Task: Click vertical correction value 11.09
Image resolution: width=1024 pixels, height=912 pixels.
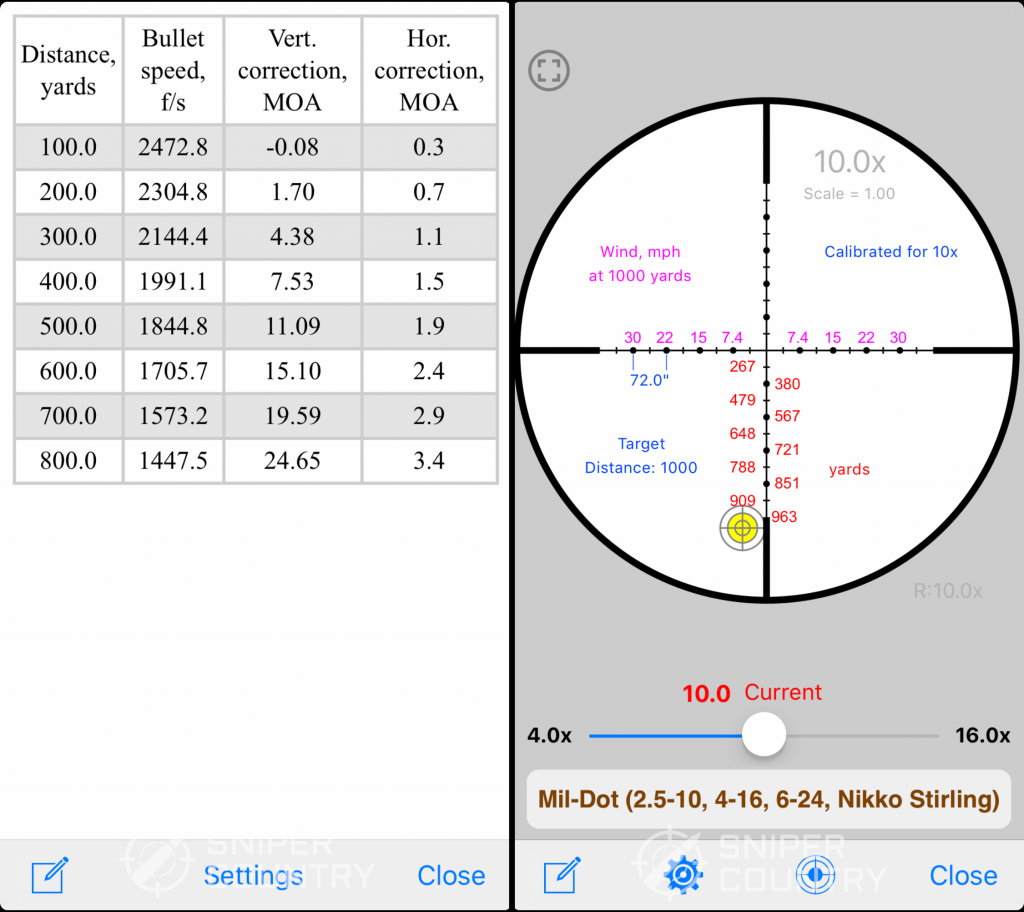Action: click(293, 326)
